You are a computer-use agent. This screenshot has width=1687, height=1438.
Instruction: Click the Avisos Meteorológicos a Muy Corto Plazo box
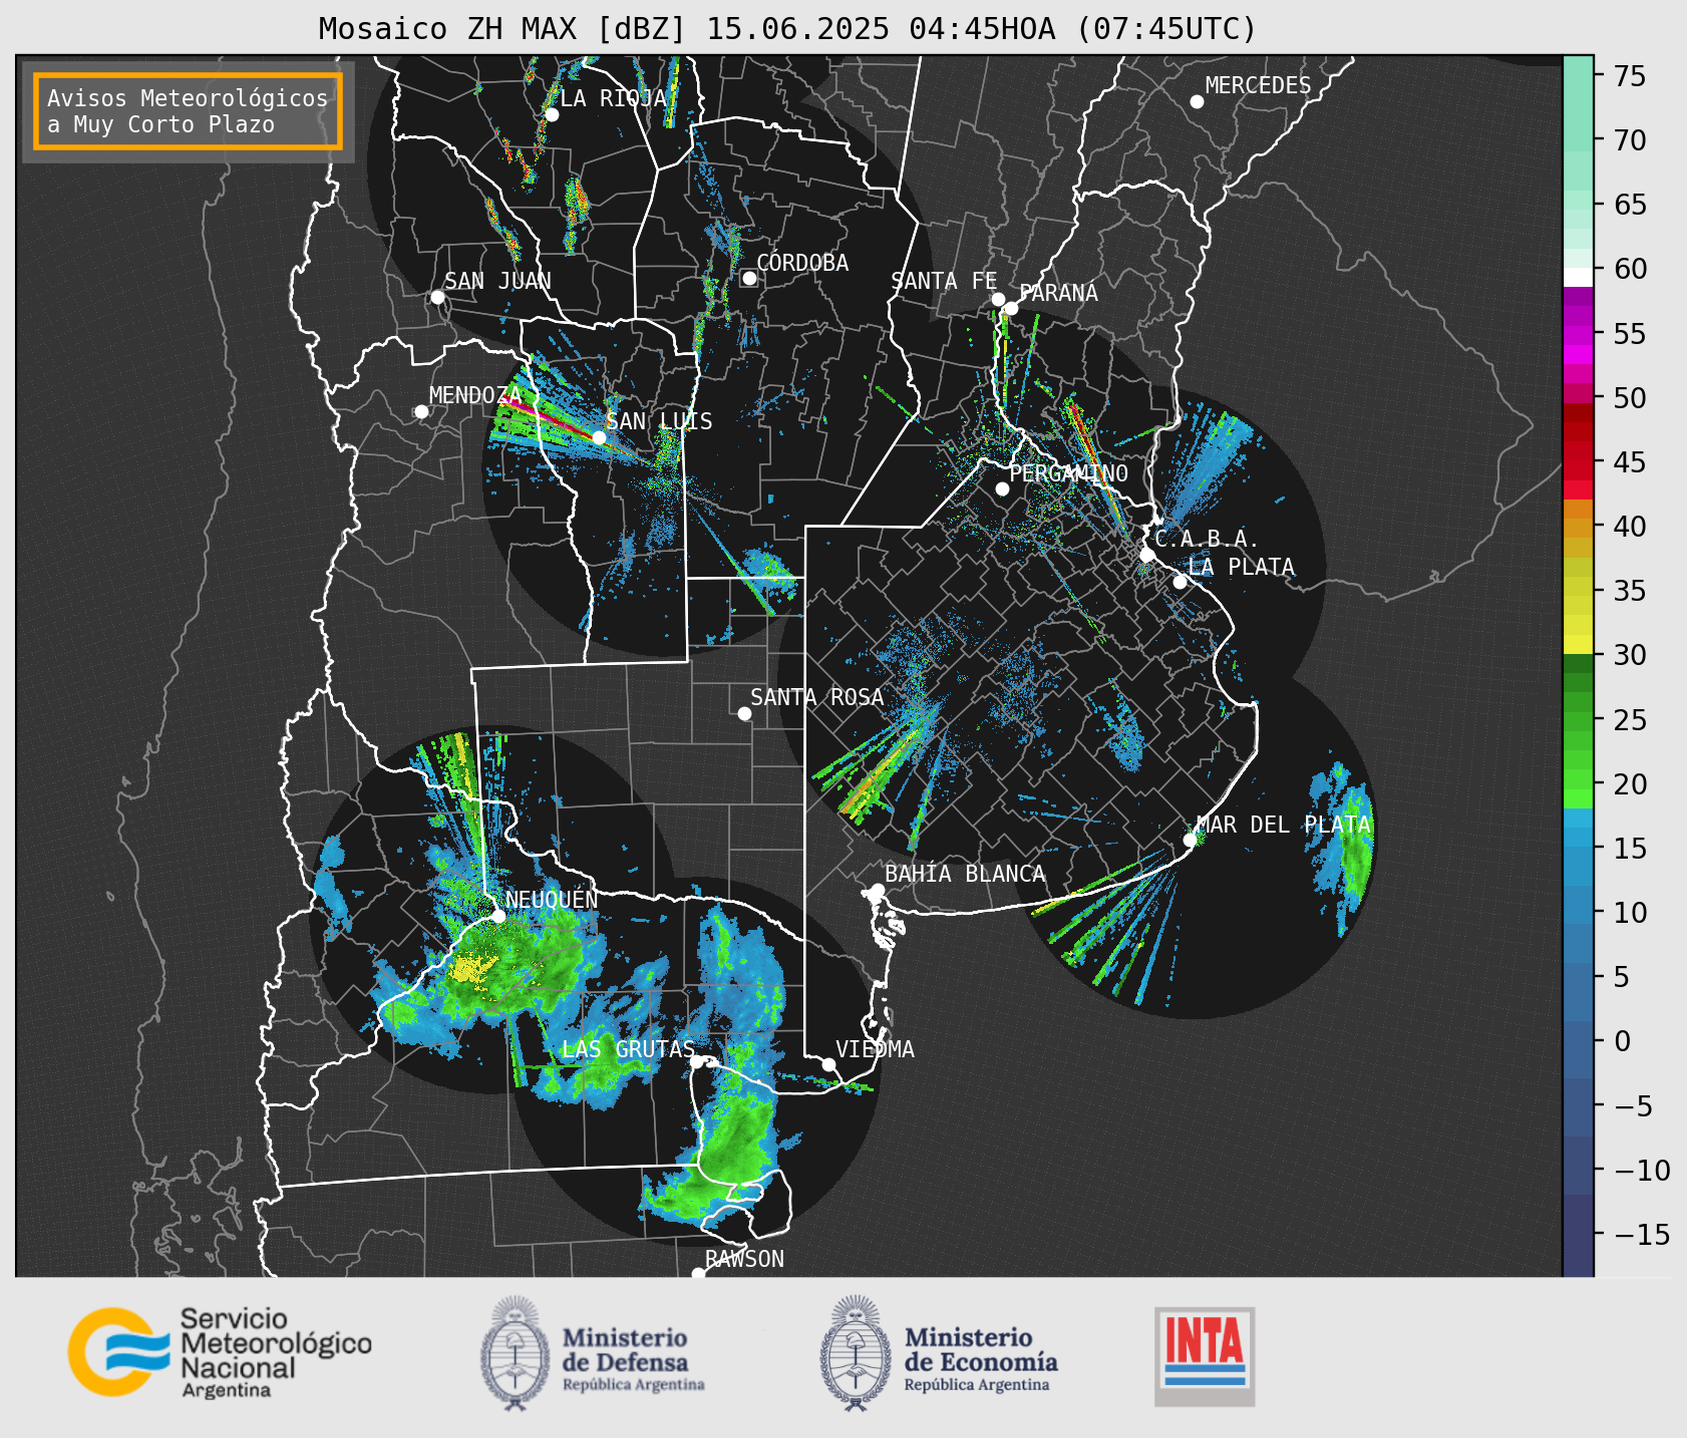point(188,111)
